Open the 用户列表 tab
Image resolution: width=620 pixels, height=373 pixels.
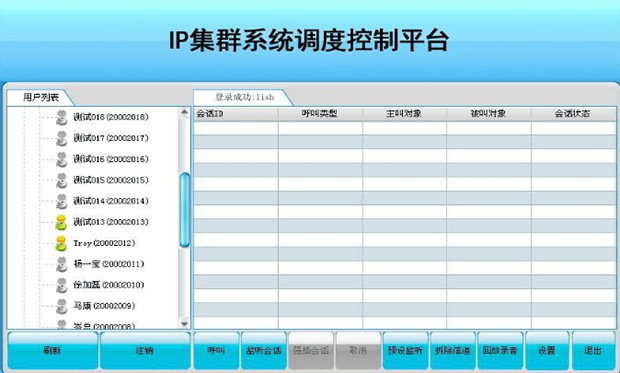pyautogui.click(x=40, y=97)
